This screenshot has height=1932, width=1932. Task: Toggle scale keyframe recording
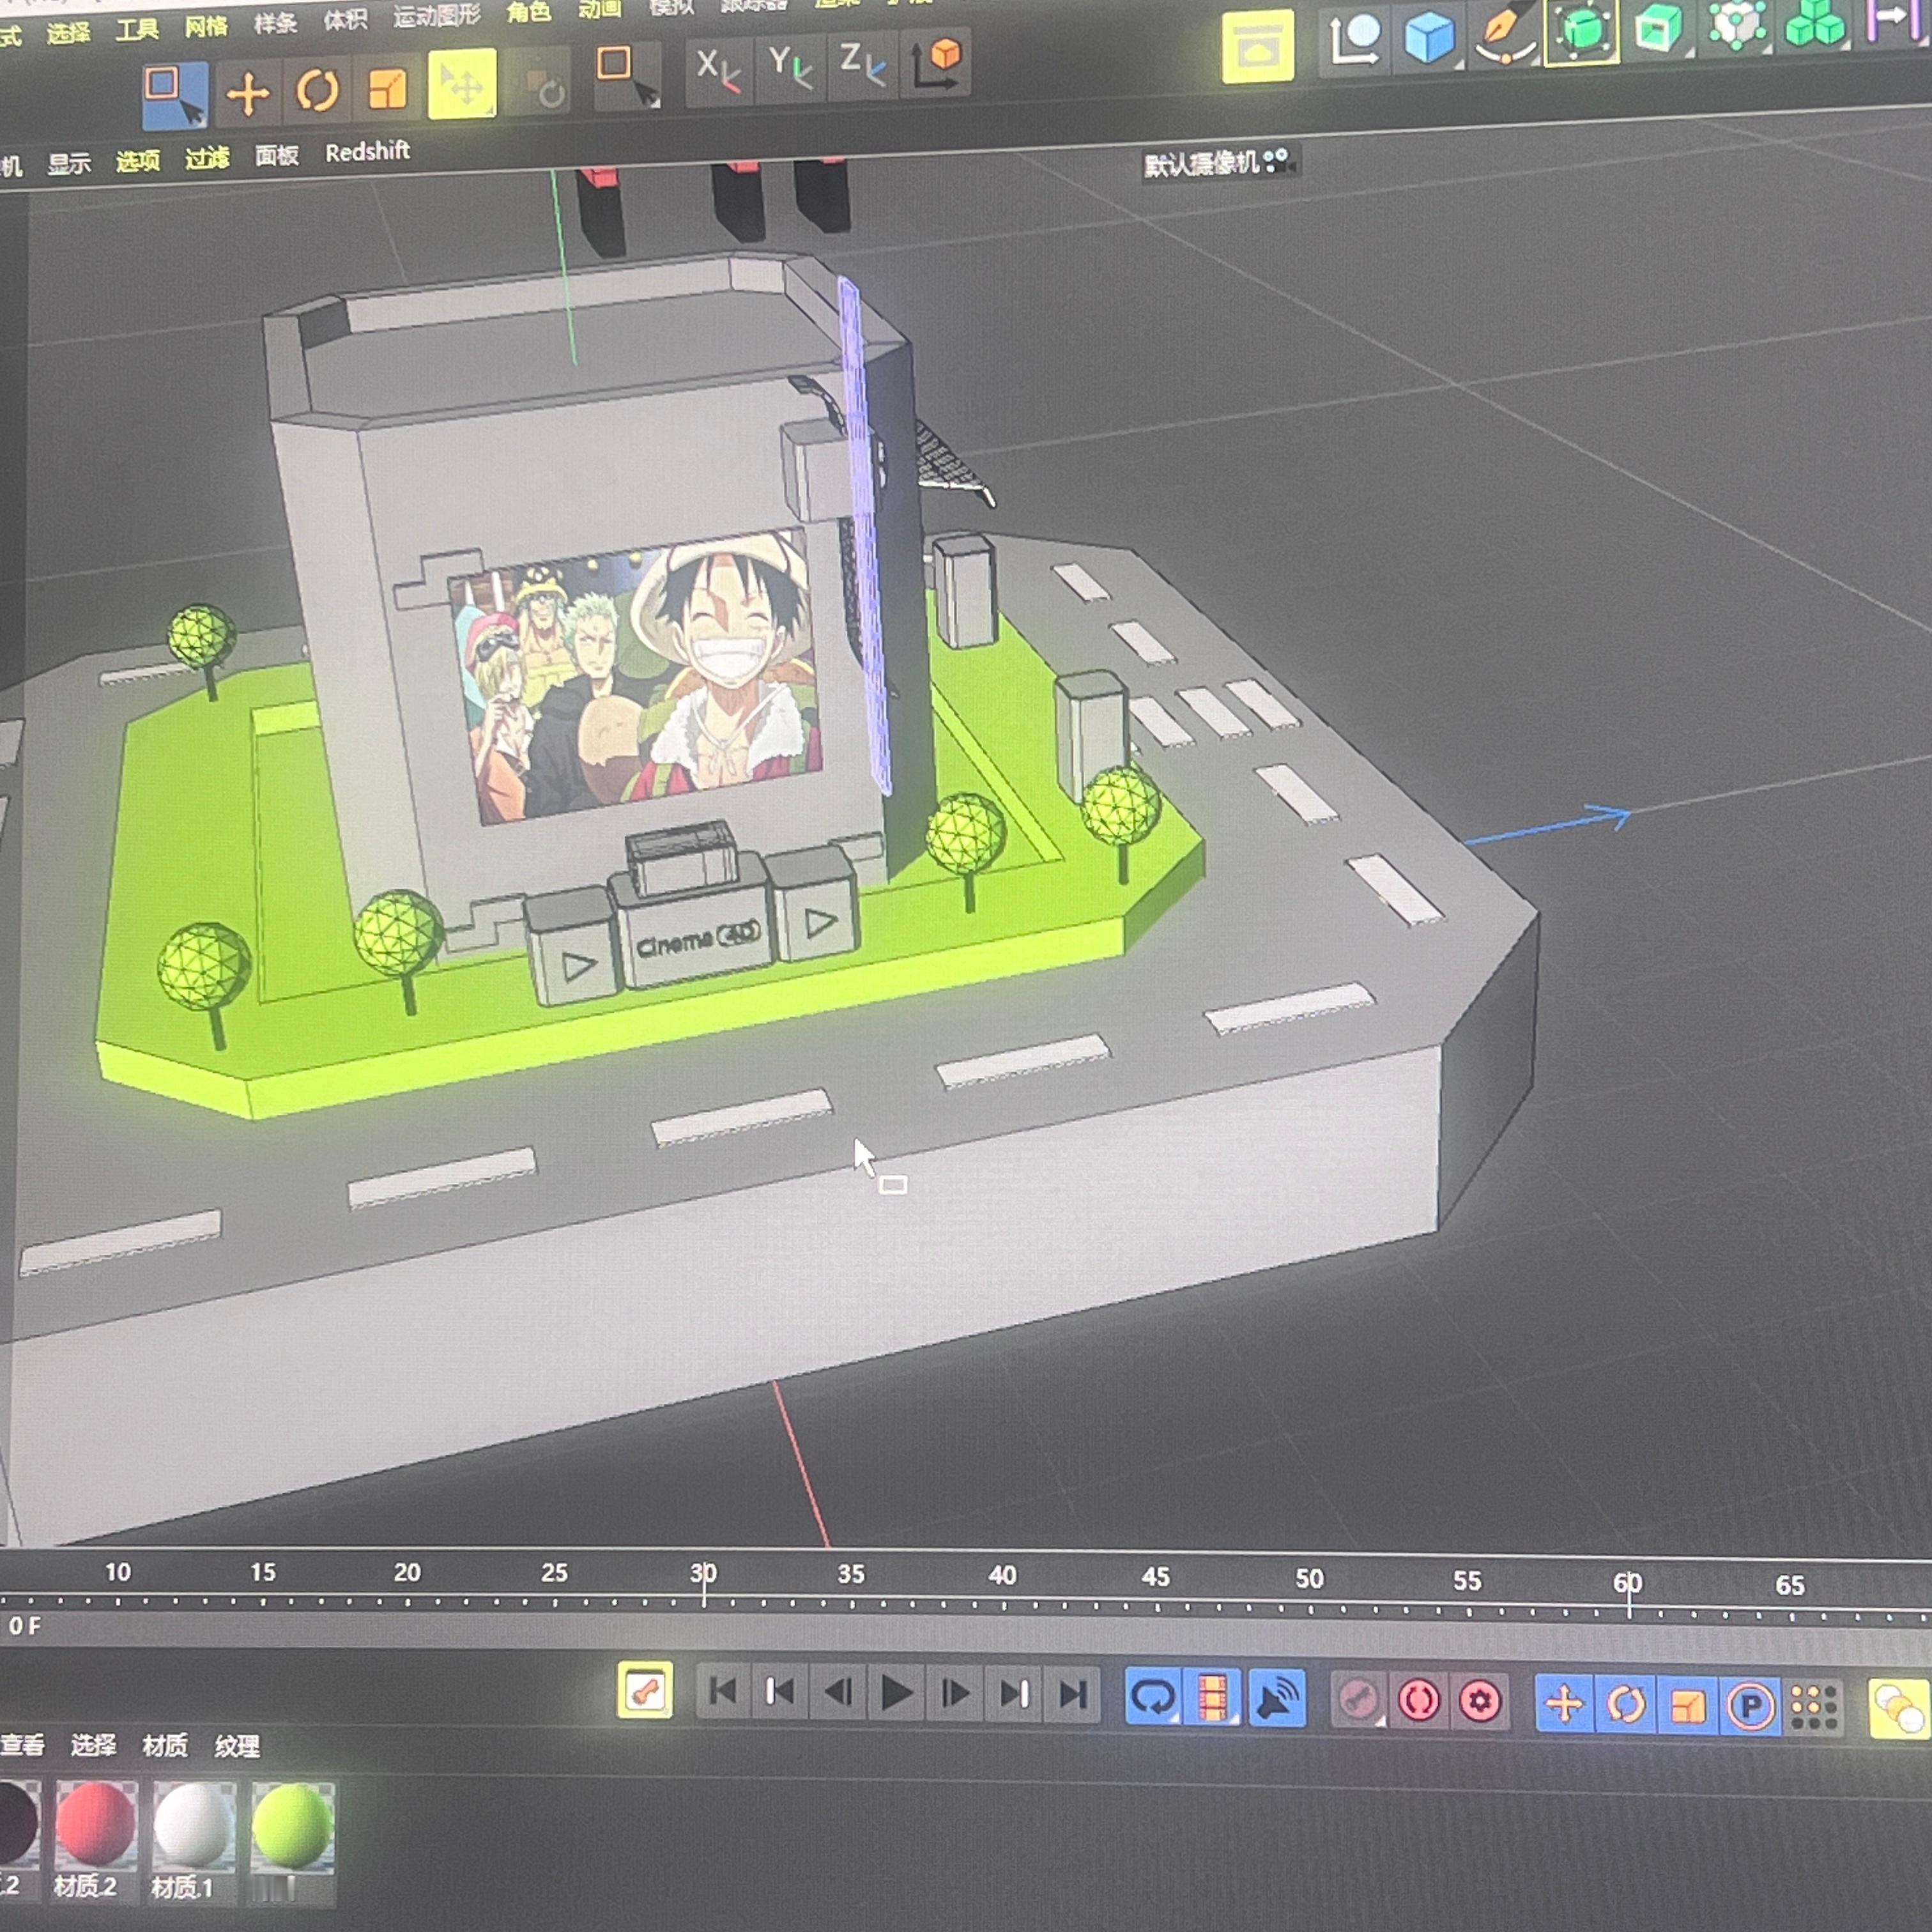(1688, 1705)
